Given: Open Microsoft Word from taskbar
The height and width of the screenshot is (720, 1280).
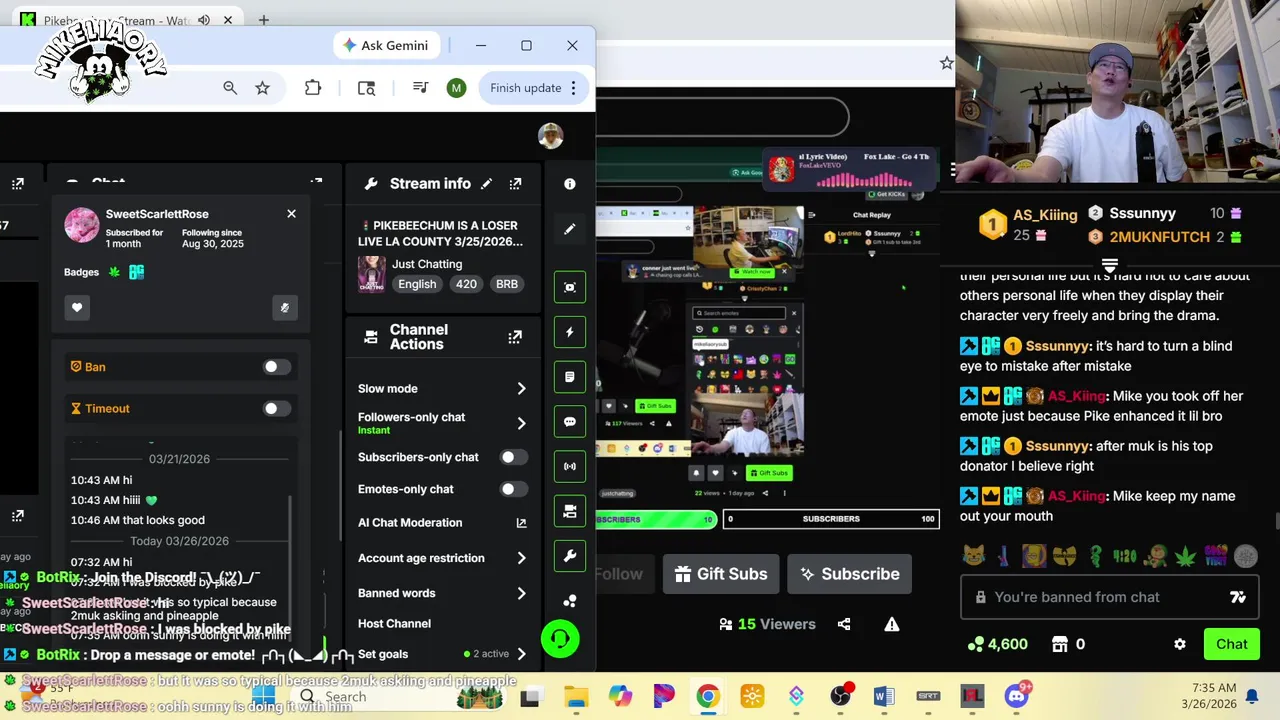Looking at the screenshot, I should point(884,696).
